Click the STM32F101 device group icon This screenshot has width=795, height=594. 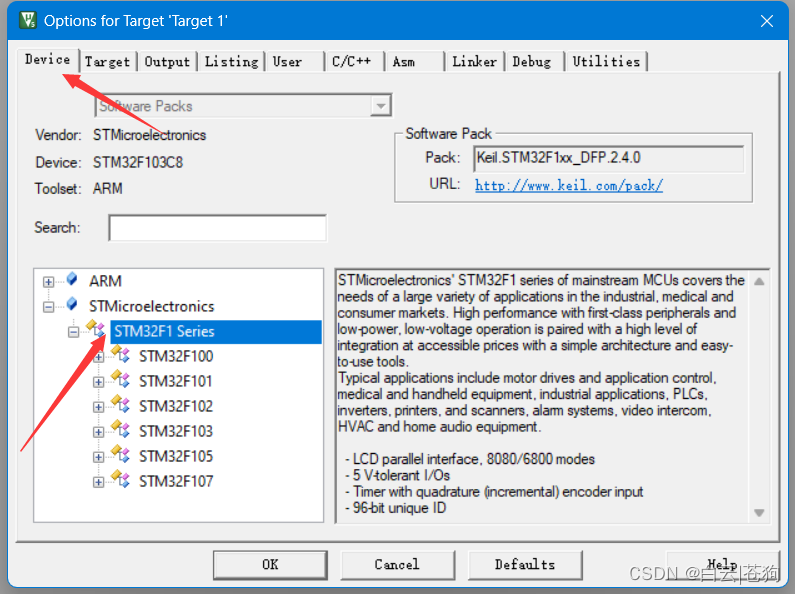pyautogui.click(x=121, y=379)
